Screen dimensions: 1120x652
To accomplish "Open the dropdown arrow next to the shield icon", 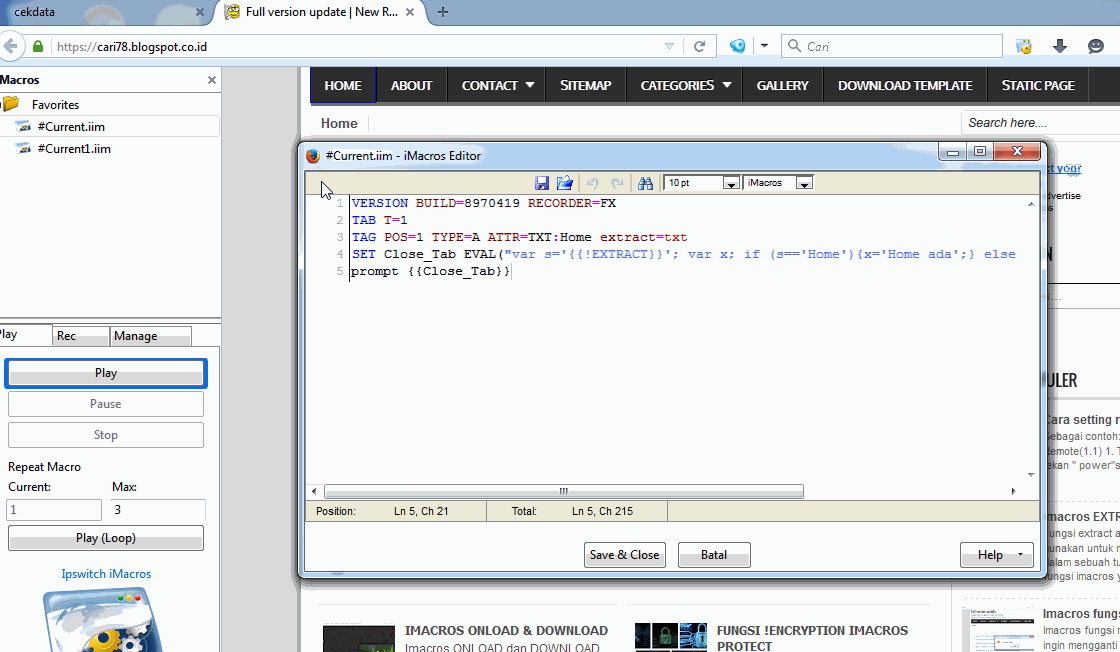I will click(764, 46).
